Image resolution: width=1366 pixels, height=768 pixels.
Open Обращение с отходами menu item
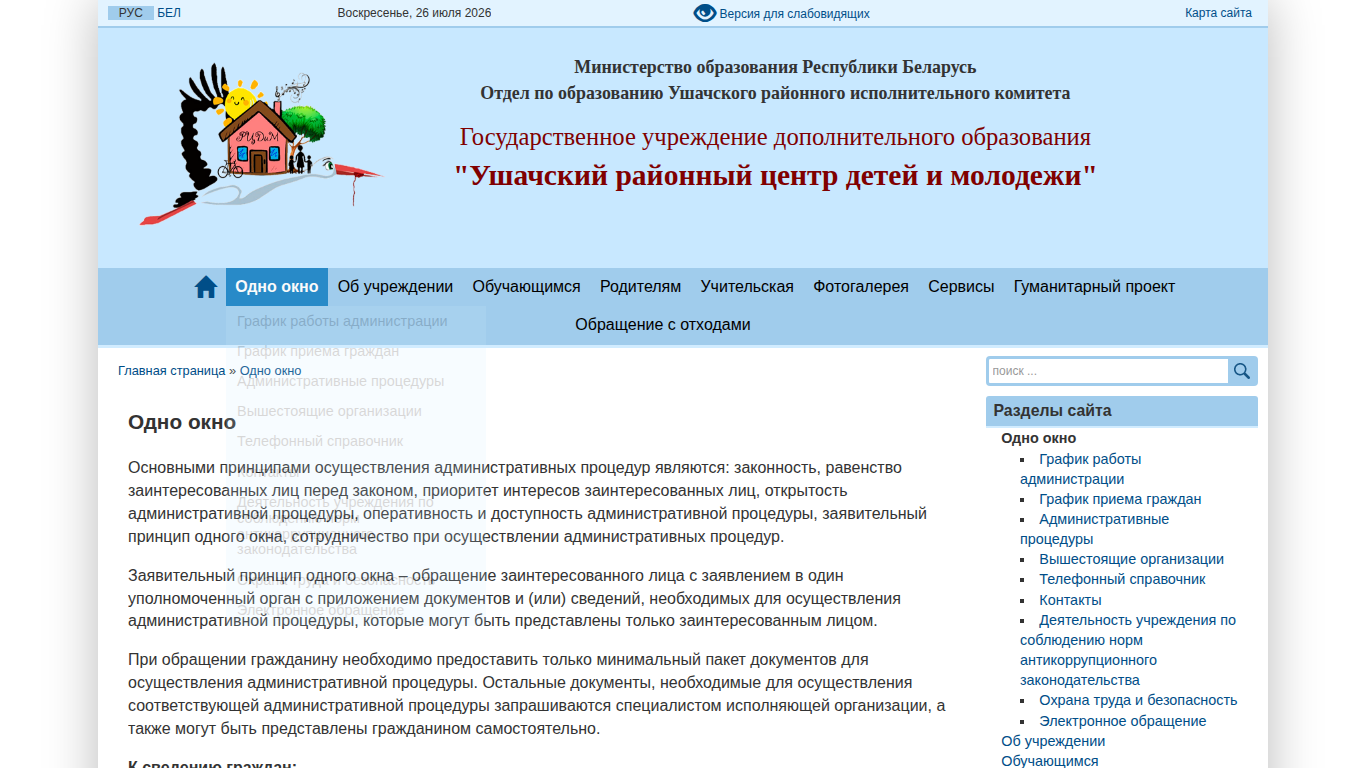pos(663,325)
